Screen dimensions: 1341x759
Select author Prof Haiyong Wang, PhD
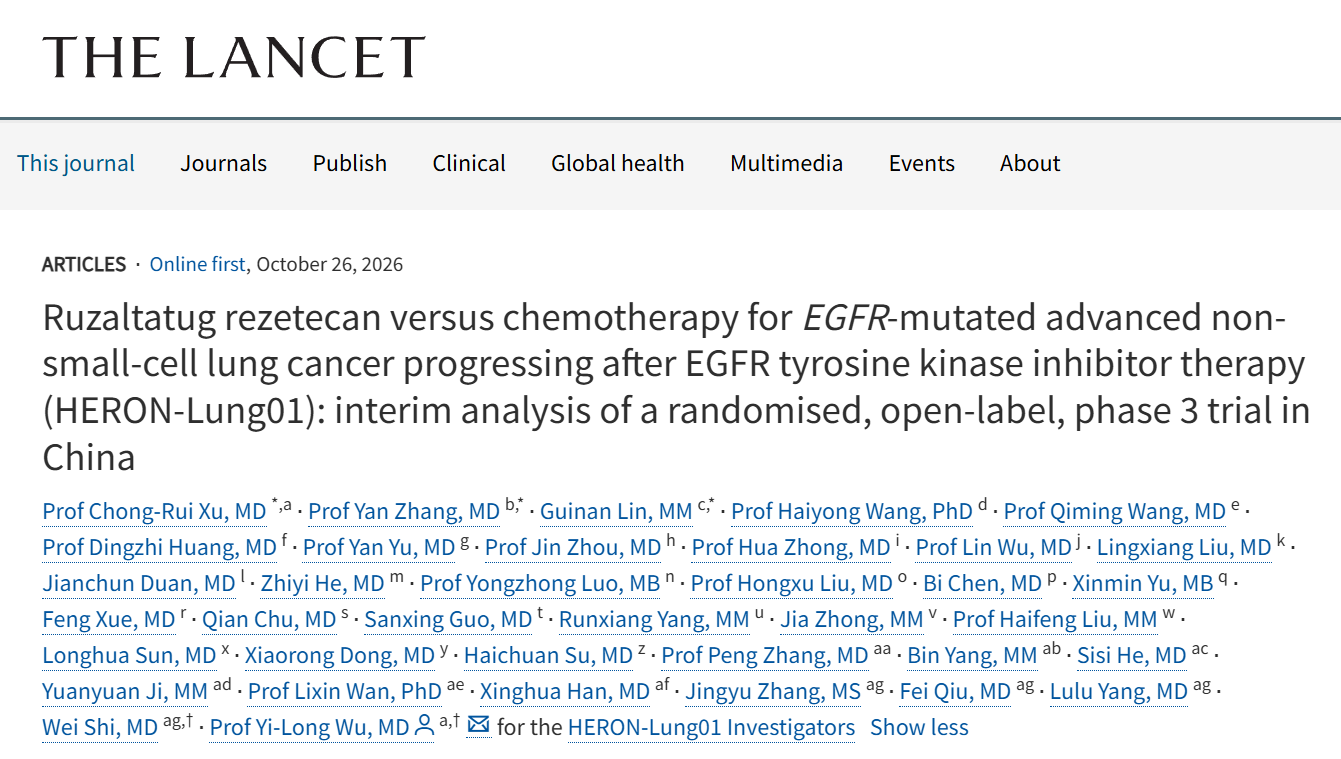[x=852, y=511]
